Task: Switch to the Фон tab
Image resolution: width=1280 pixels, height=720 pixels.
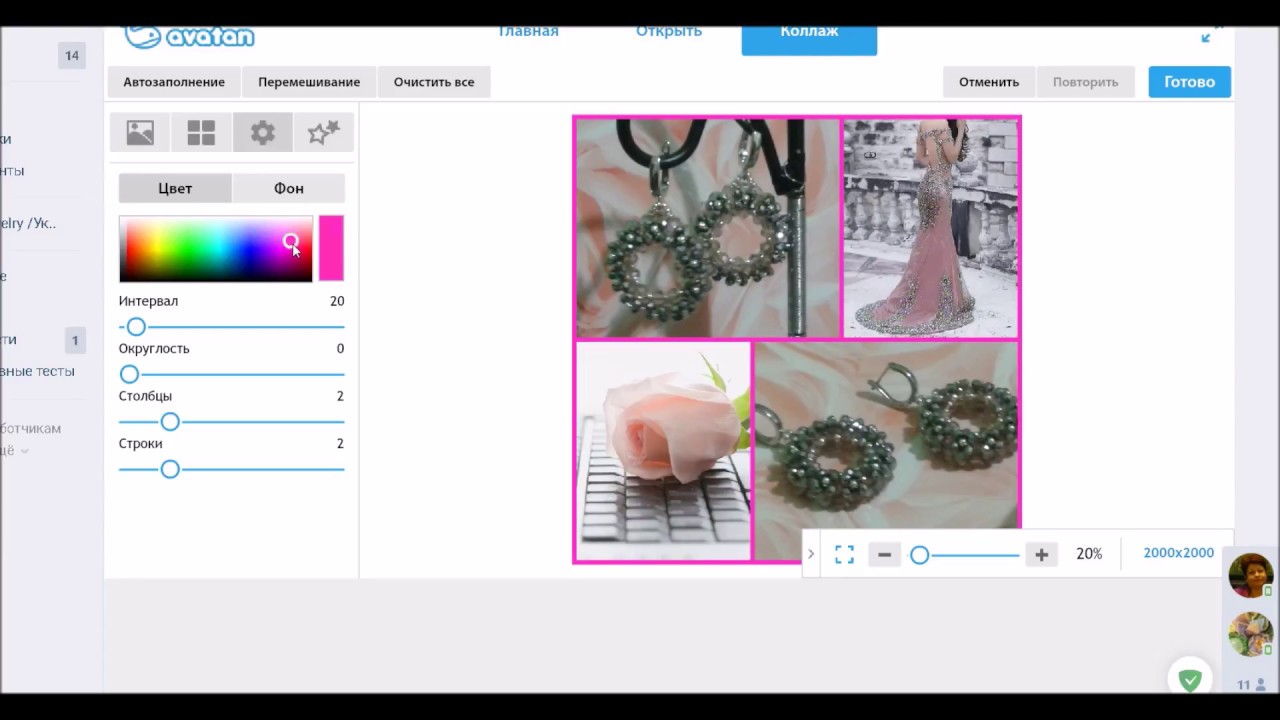Action: pyautogui.click(x=289, y=188)
